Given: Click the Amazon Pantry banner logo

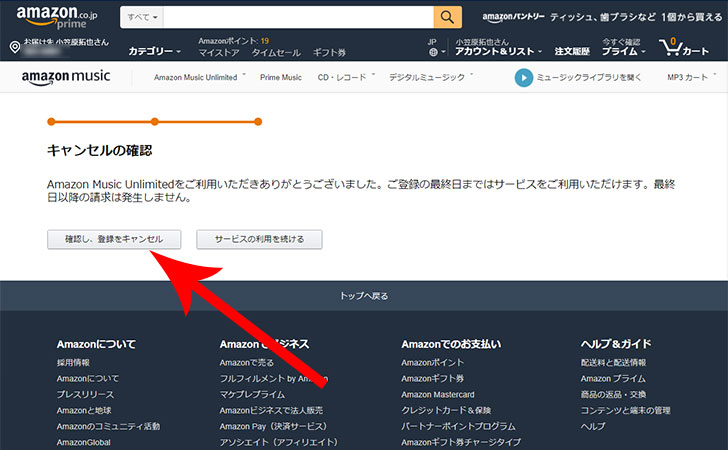Looking at the screenshot, I should [514, 17].
